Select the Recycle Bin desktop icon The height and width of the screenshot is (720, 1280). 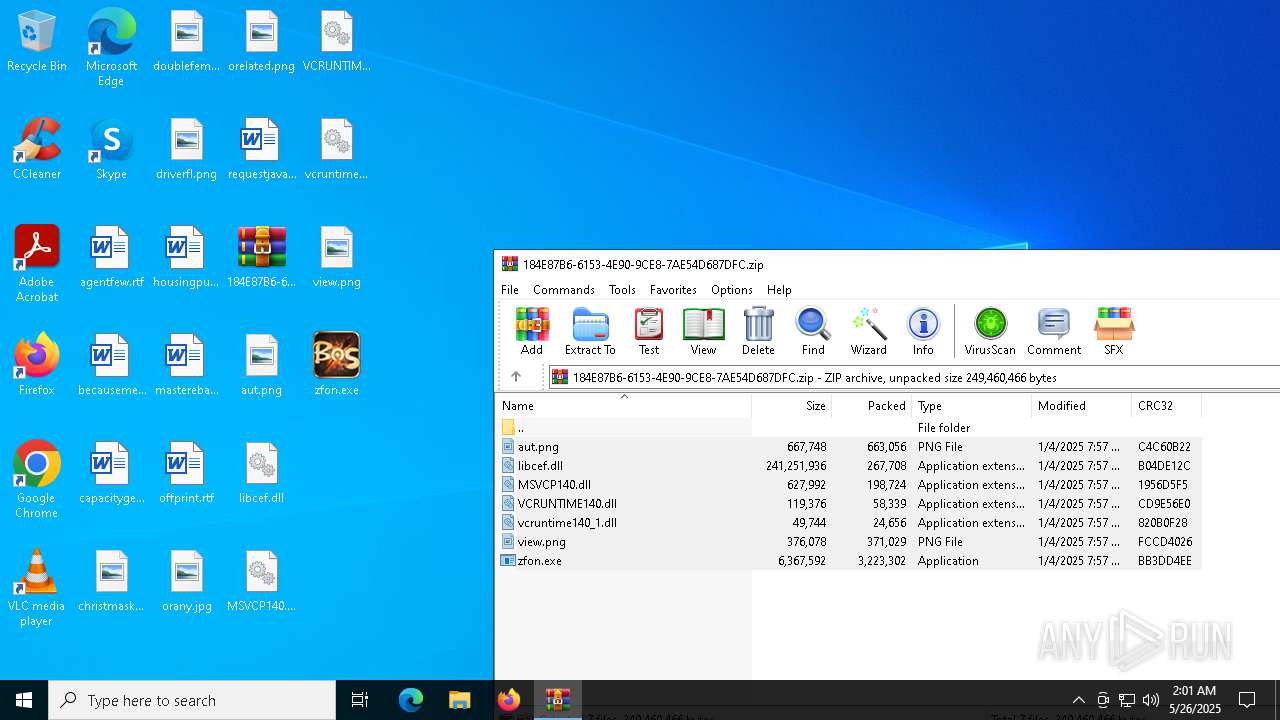click(37, 42)
